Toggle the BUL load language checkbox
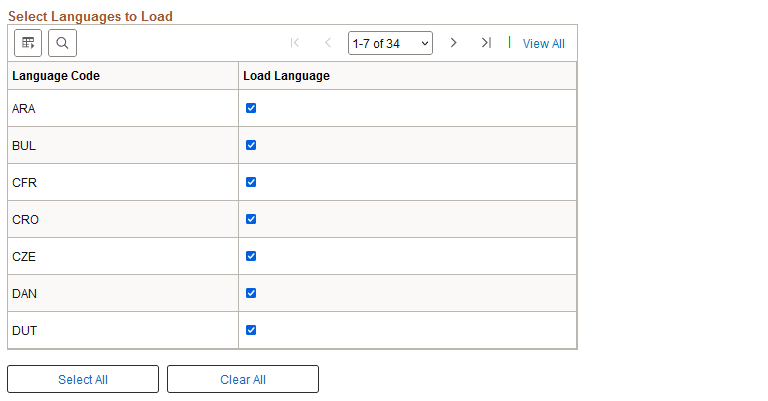This screenshot has width=768, height=401. tap(251, 145)
